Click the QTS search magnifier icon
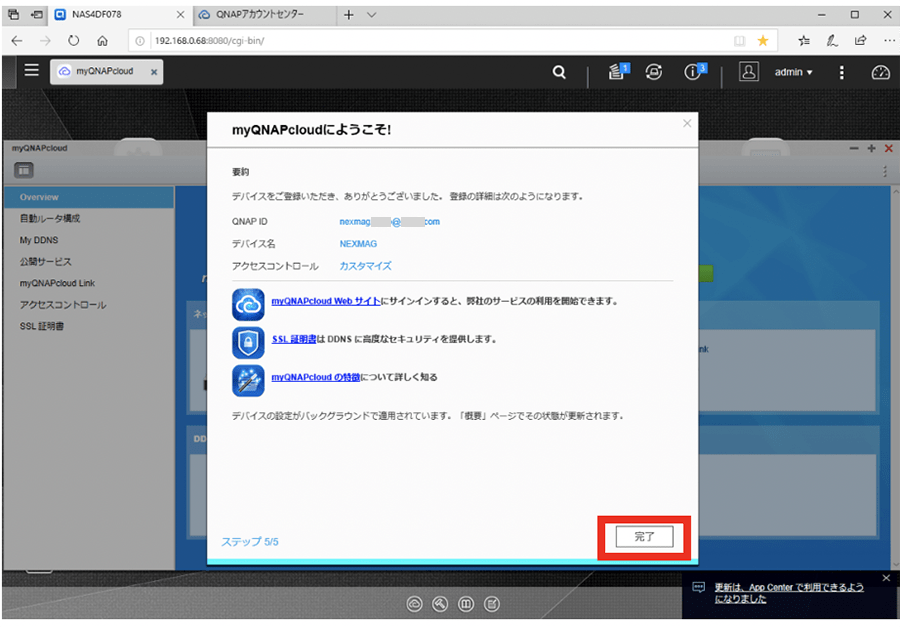 point(559,72)
